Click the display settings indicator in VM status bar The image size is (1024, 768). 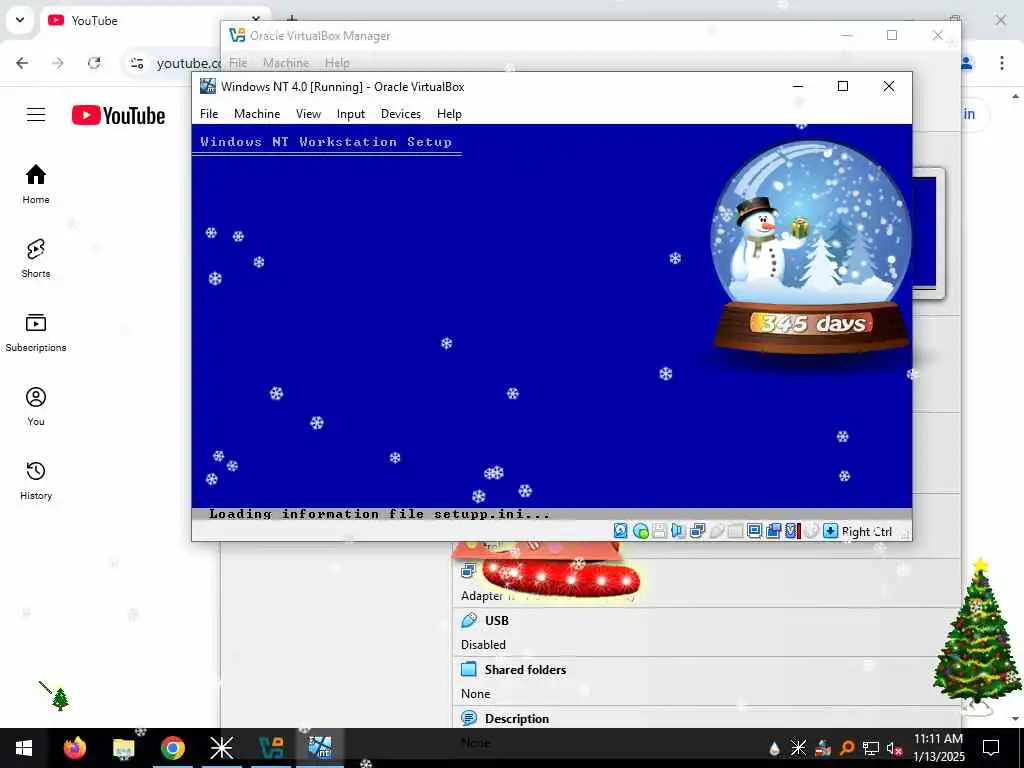point(754,531)
